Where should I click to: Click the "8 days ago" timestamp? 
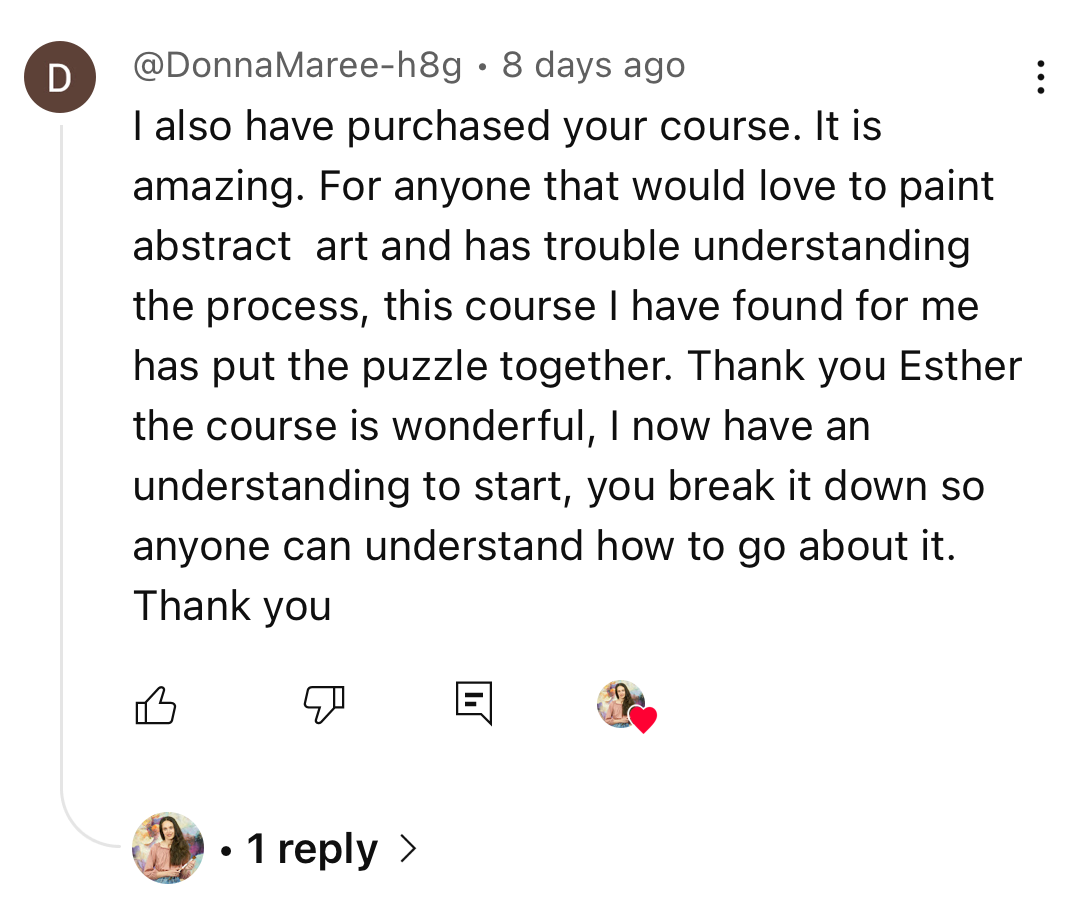[x=593, y=66]
